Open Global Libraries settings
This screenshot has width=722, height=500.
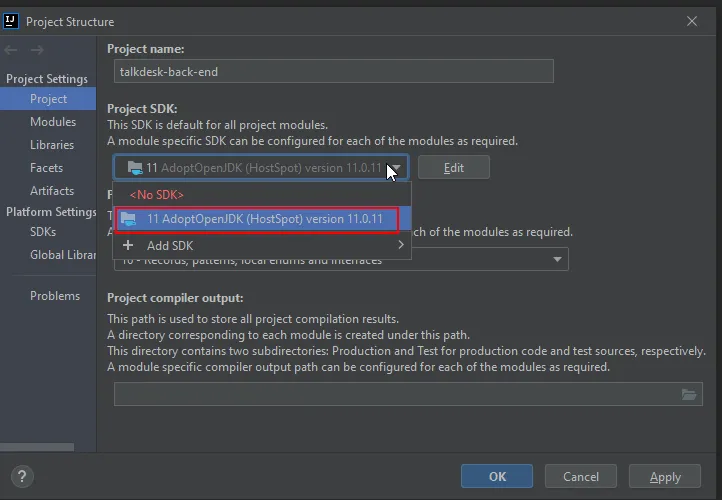click(63, 255)
